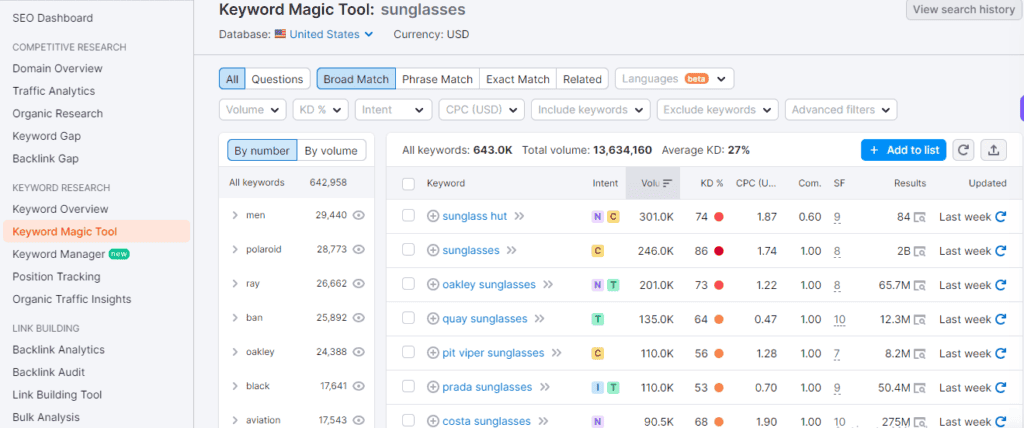Open the 'costa sunglasses' keyword link
This screenshot has width=1024, height=428.
click(487, 421)
